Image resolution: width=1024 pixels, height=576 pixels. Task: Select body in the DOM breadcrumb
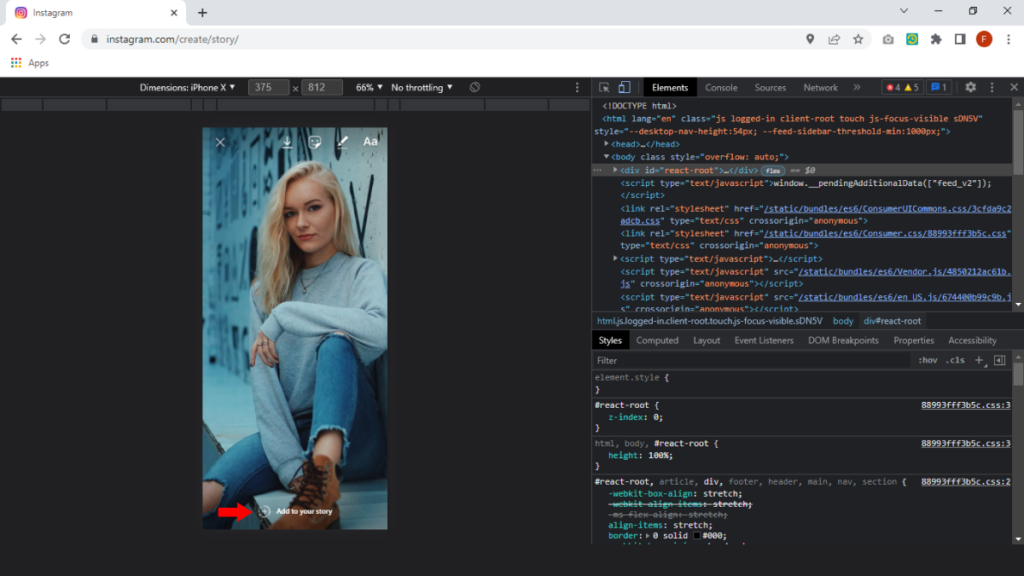tap(842, 321)
